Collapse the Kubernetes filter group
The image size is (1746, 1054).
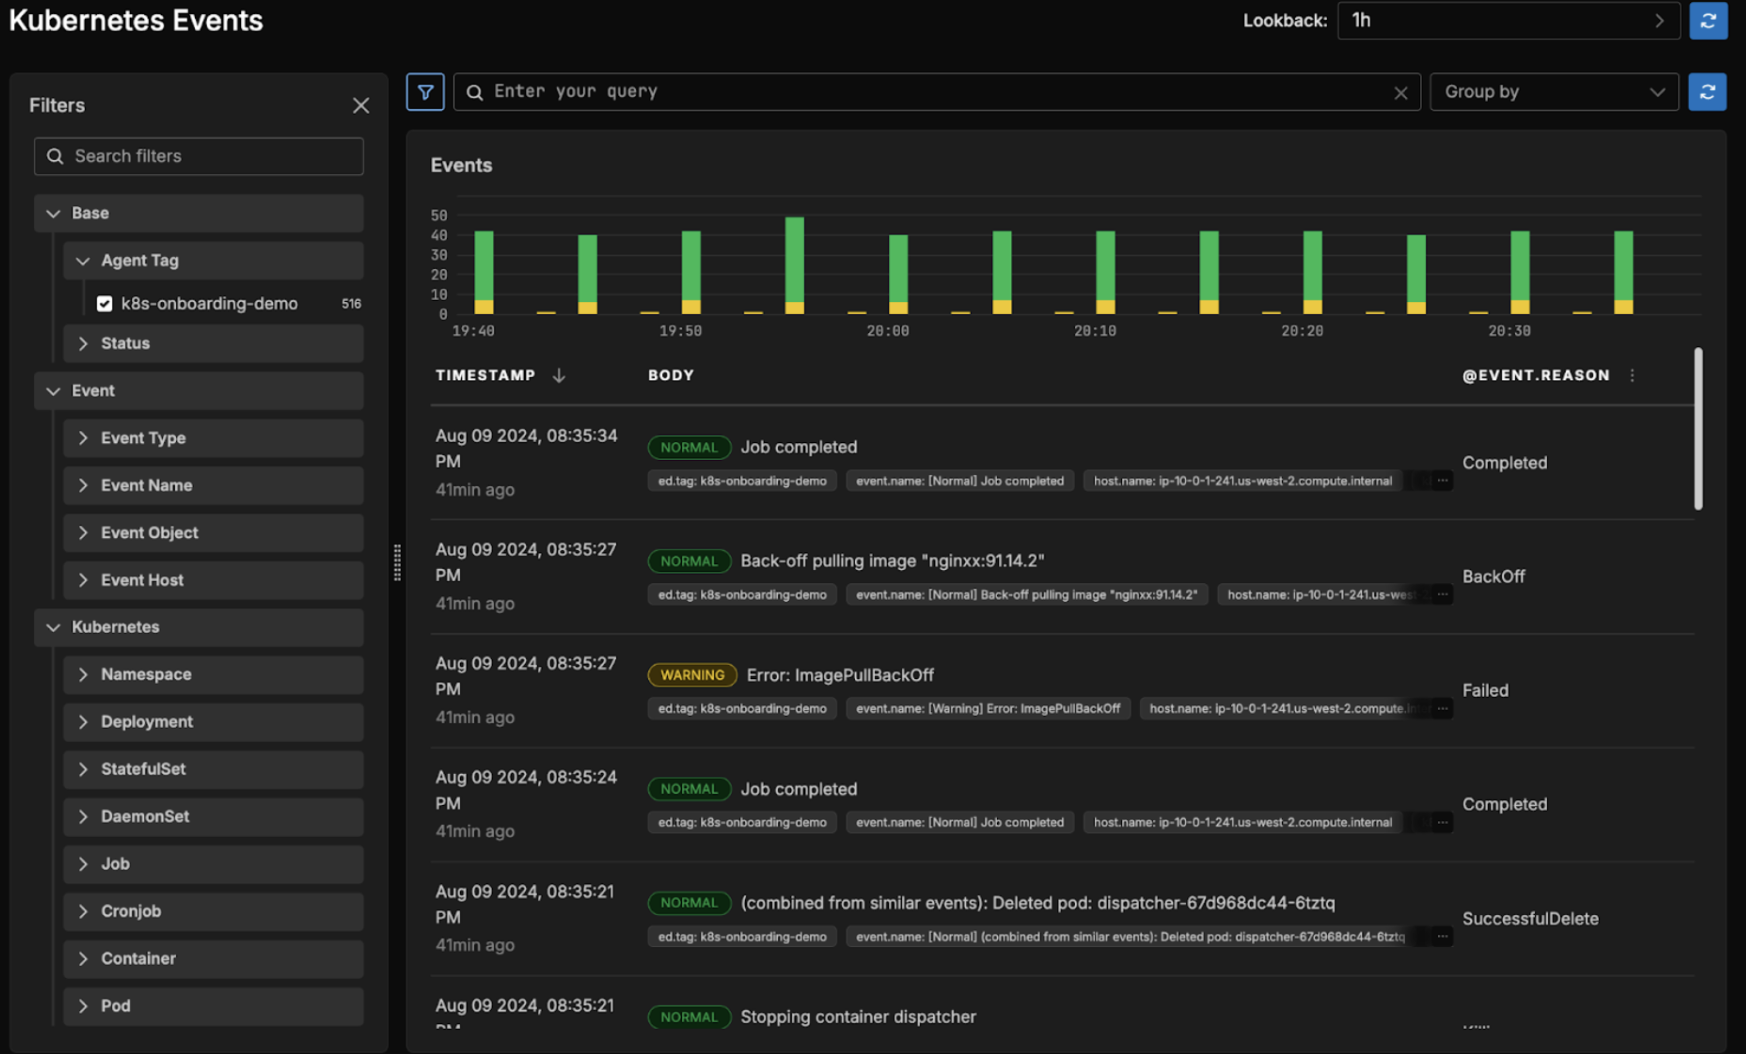[x=54, y=627]
